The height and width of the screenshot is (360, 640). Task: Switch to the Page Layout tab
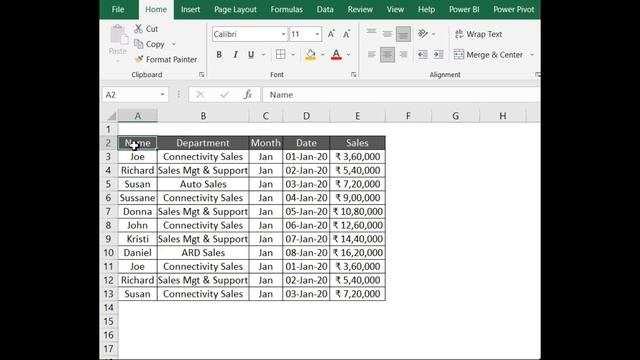(235, 9)
